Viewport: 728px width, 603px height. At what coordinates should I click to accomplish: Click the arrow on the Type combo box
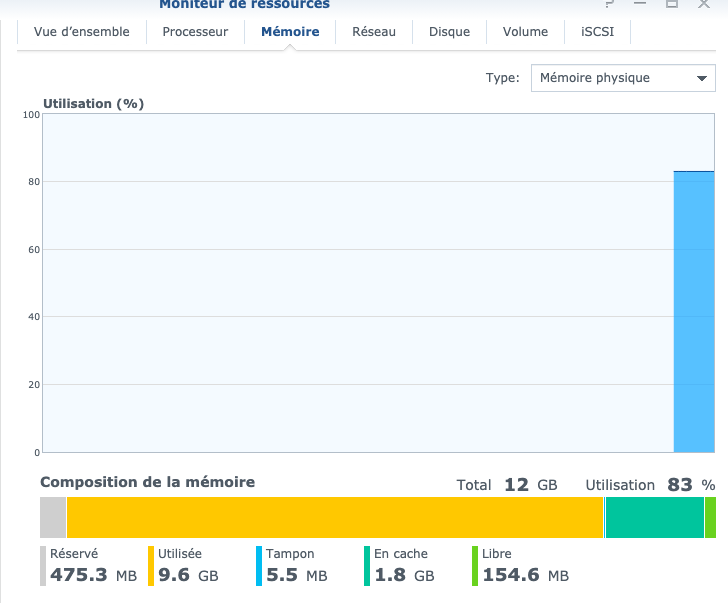pyautogui.click(x=702, y=78)
